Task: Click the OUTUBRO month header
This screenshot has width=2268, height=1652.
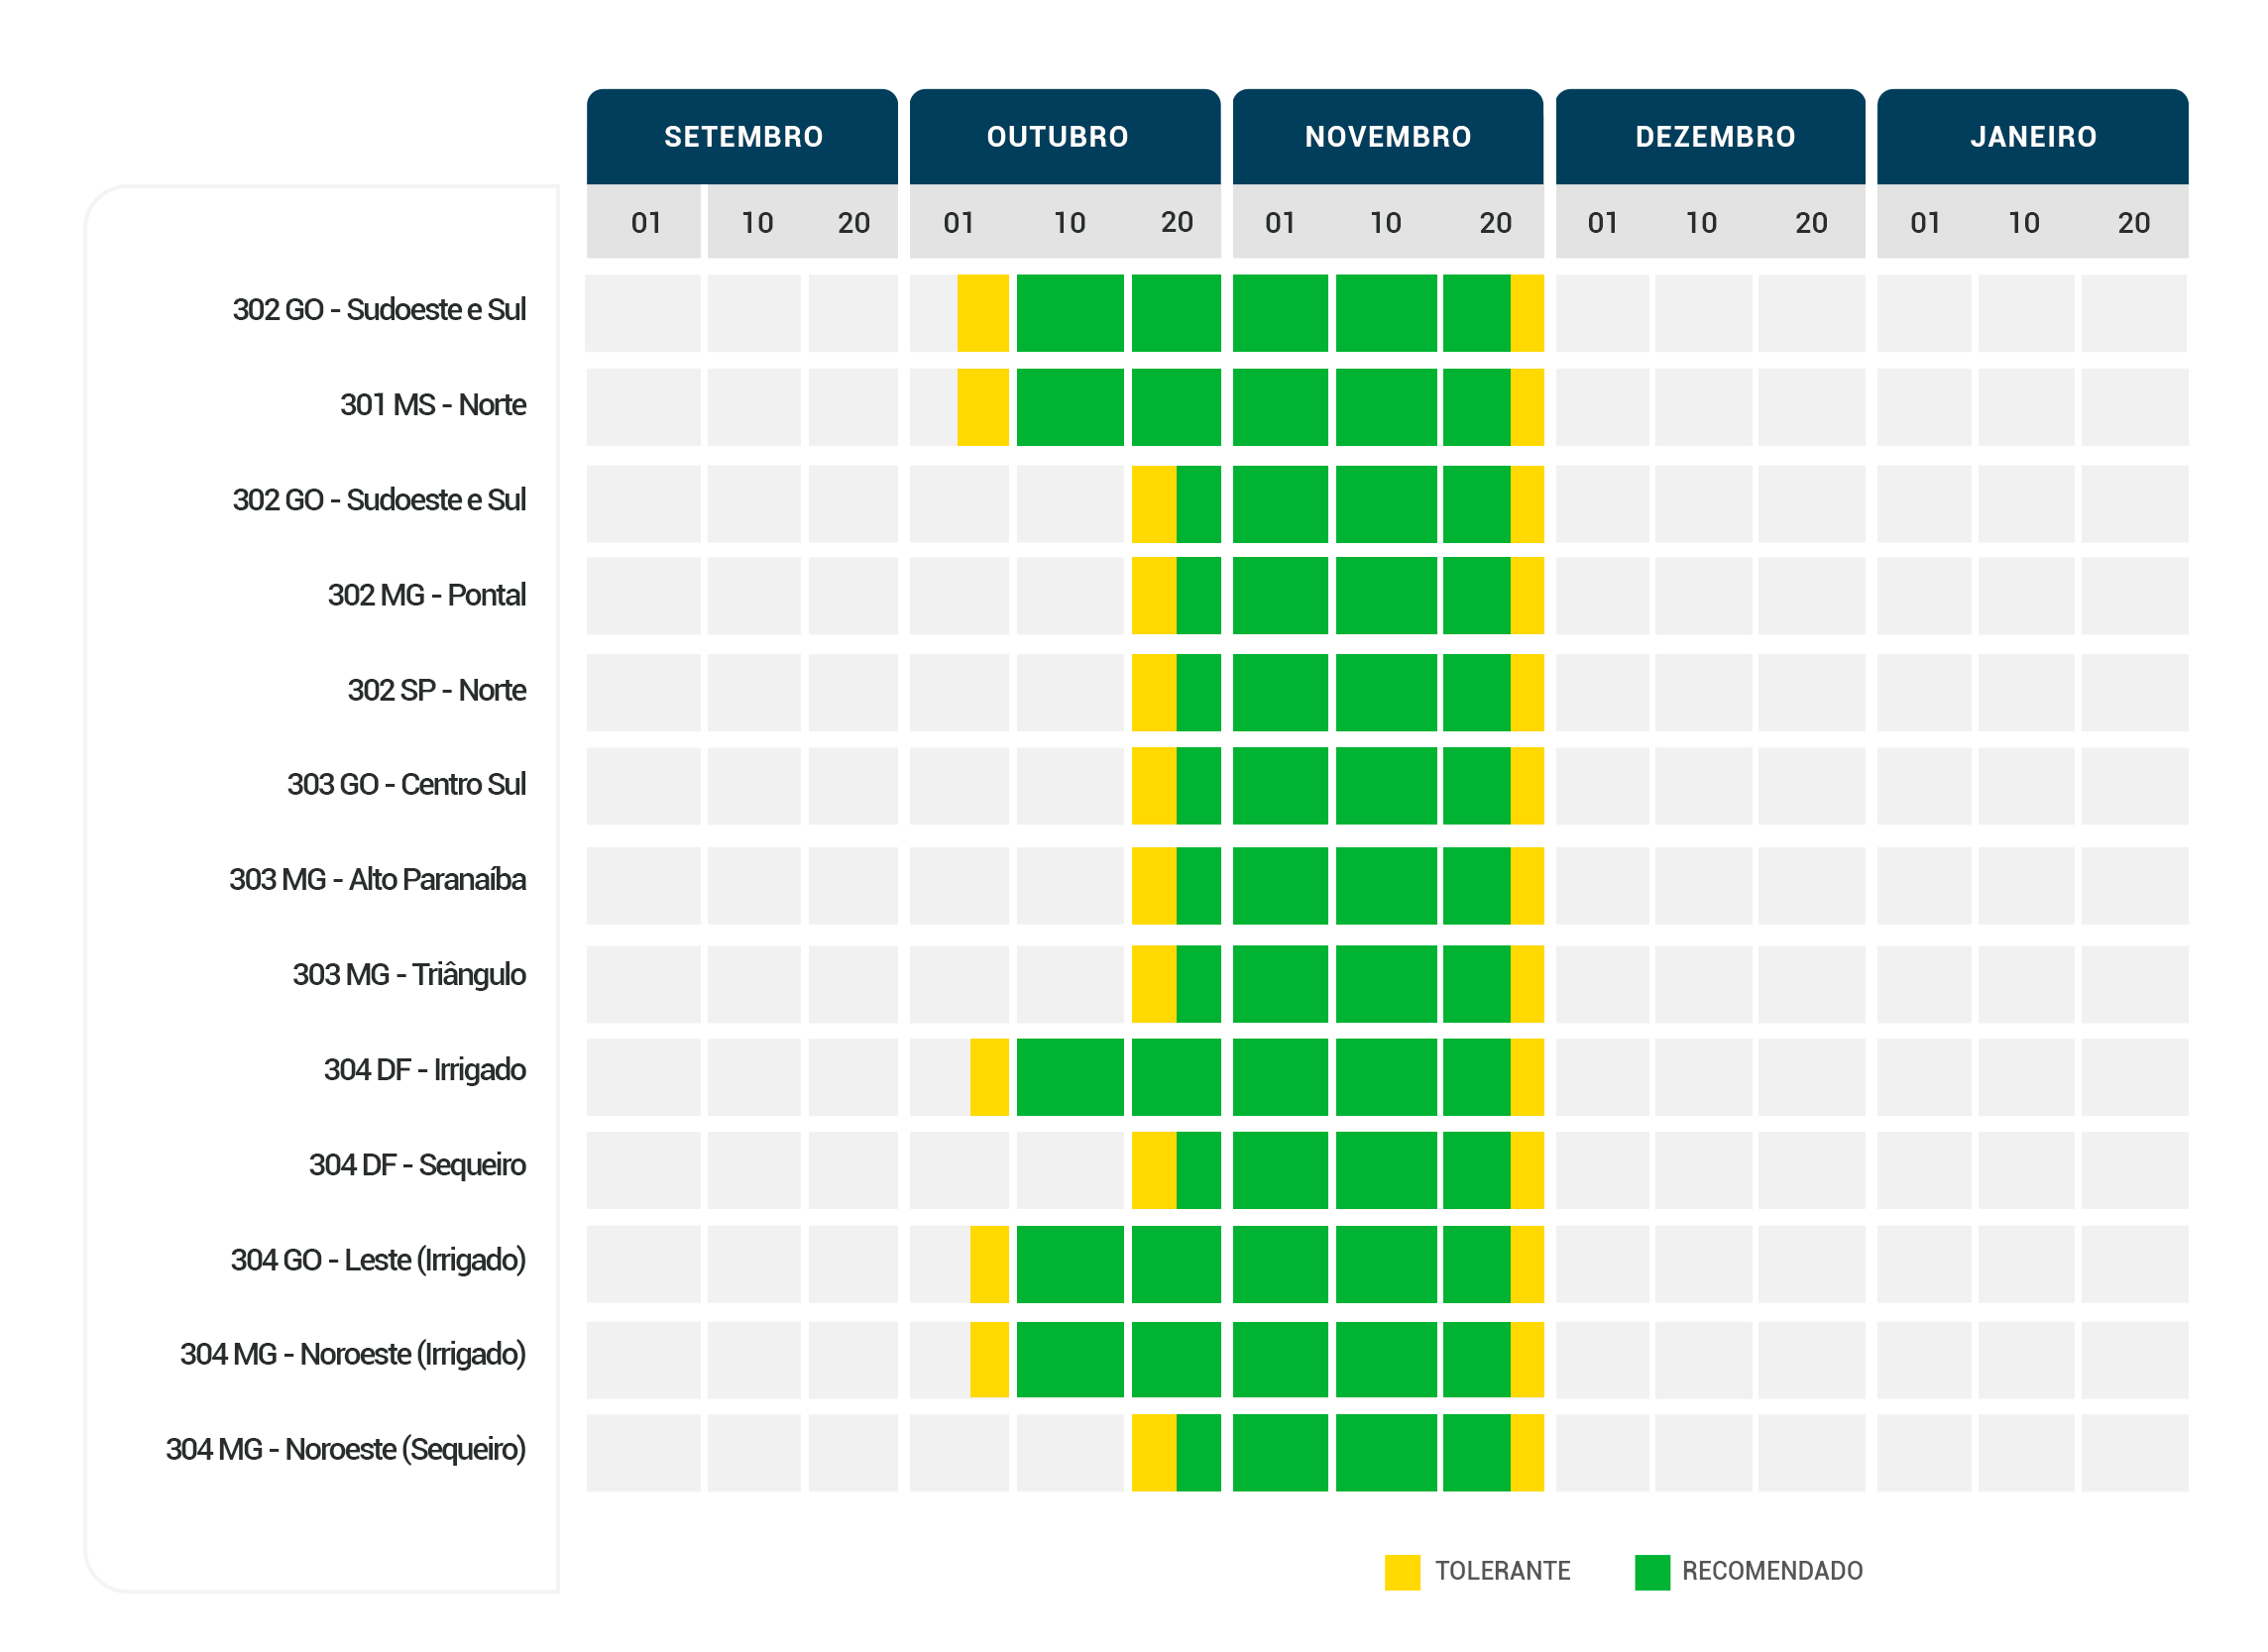Action: 1058,137
